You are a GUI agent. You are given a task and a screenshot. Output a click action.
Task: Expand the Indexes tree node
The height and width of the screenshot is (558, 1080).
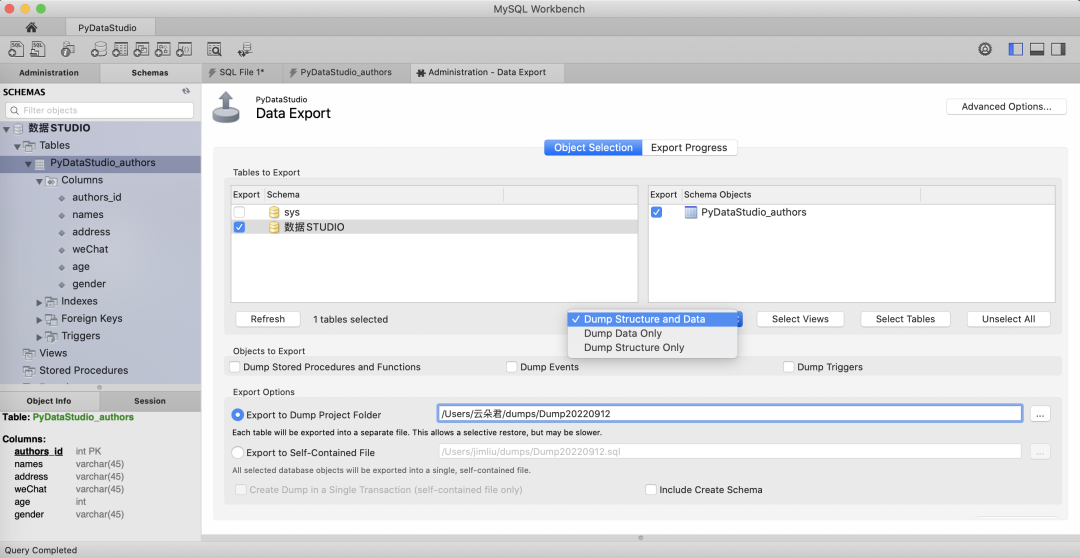tap(40, 302)
